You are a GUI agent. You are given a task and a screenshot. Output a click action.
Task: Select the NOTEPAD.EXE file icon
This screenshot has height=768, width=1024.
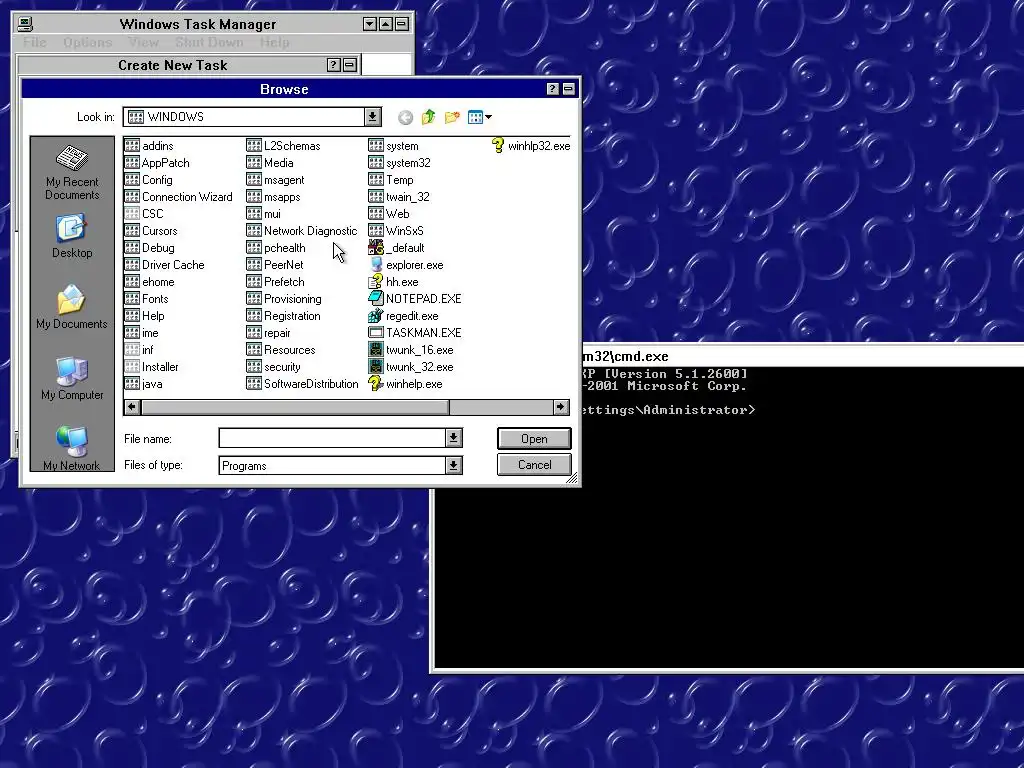(x=376, y=298)
